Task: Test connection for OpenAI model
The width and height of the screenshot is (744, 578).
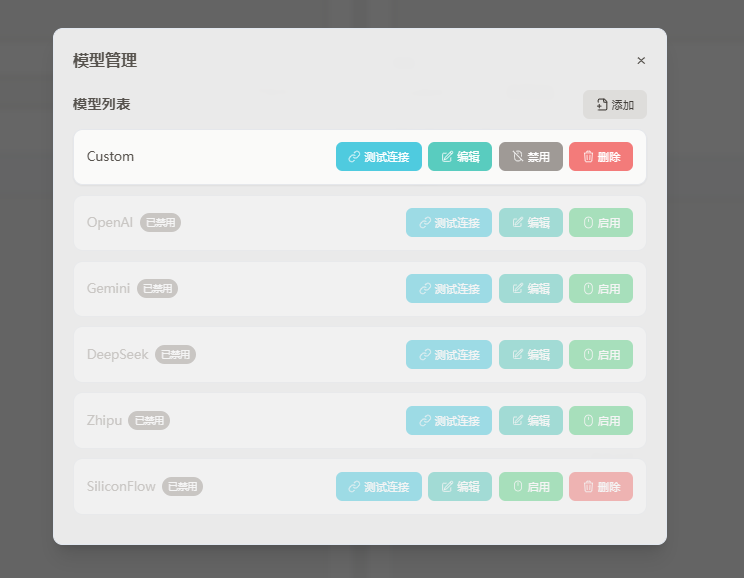Action: (448, 223)
